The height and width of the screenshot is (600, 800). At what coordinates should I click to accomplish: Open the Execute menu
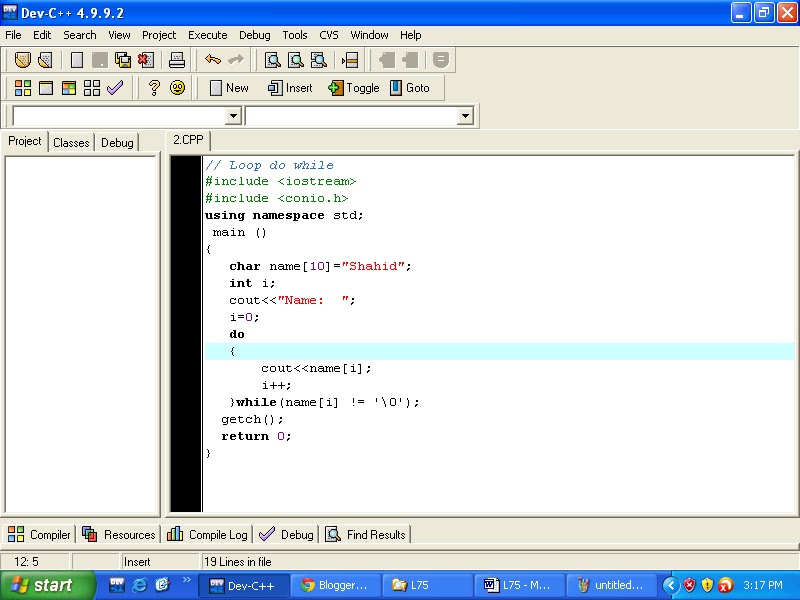click(208, 35)
